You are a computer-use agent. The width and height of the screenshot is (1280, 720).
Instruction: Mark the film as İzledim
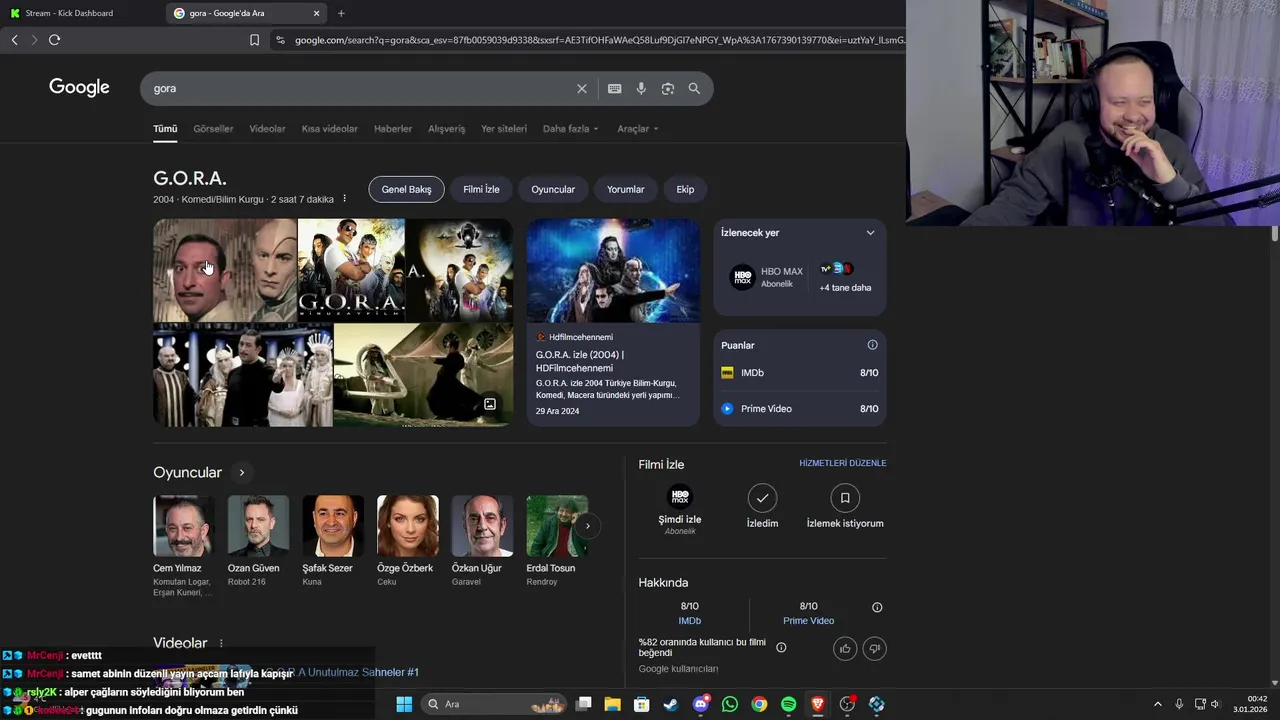(762, 506)
